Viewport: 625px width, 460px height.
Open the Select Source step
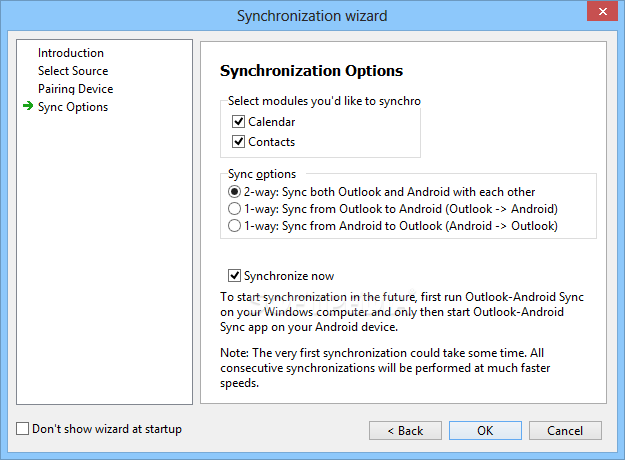73,71
